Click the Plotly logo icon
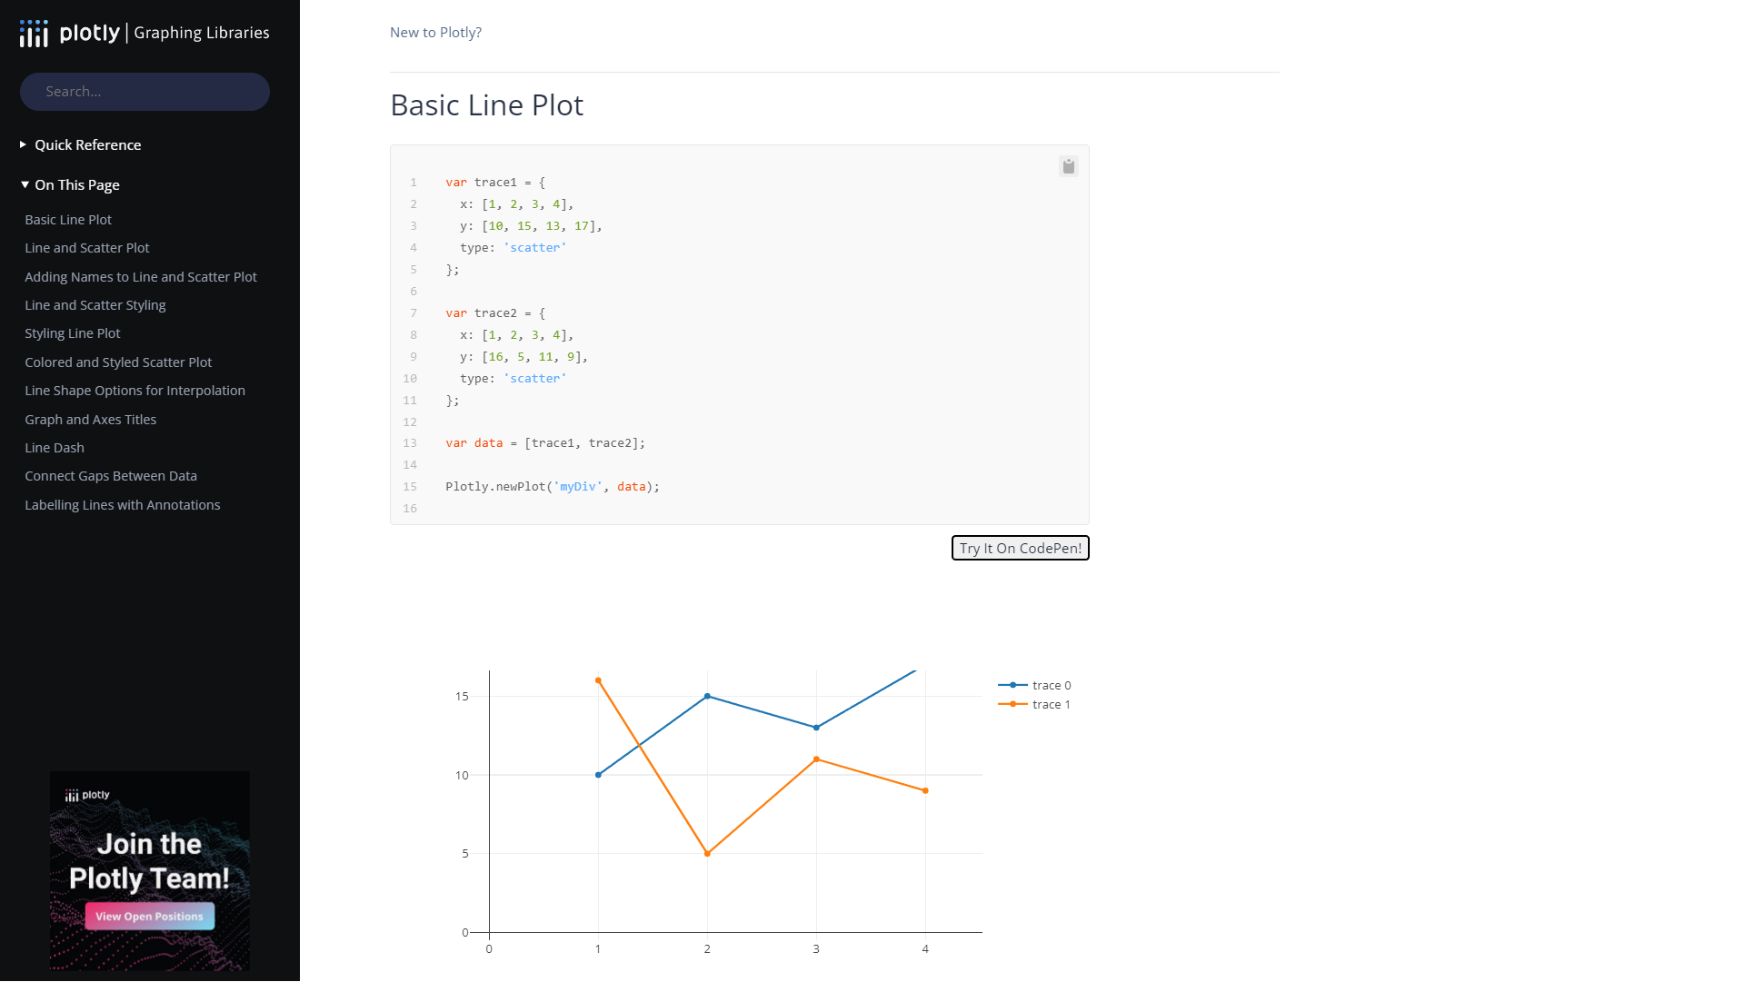This screenshot has height=982, width=1745. click(33, 32)
